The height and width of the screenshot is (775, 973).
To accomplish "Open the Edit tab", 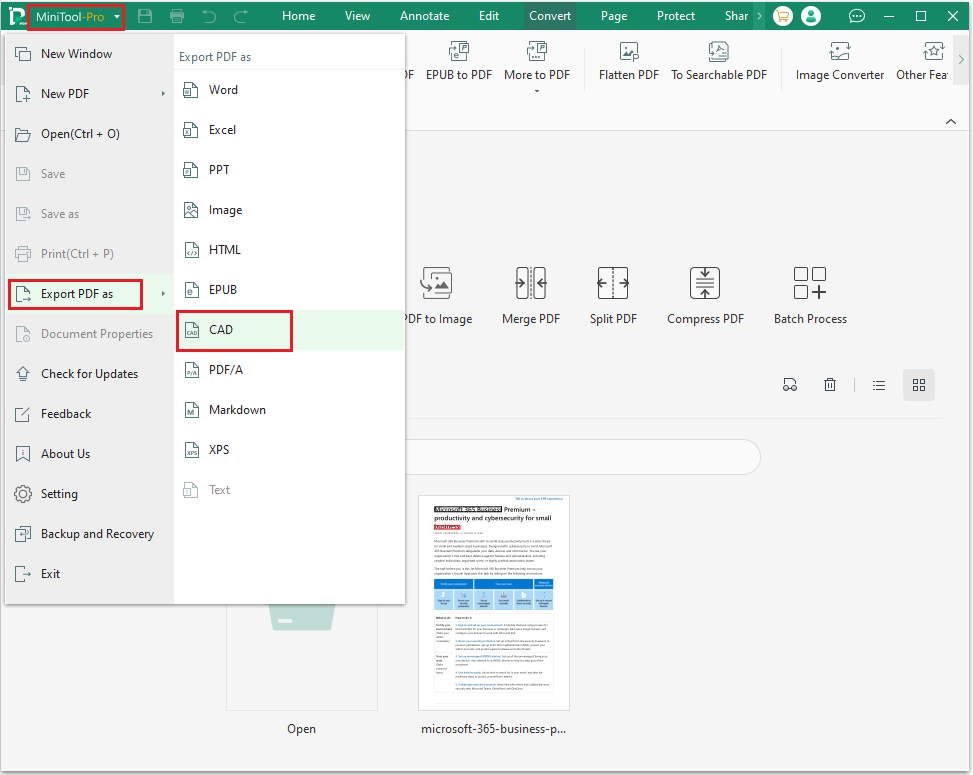I will tap(489, 16).
